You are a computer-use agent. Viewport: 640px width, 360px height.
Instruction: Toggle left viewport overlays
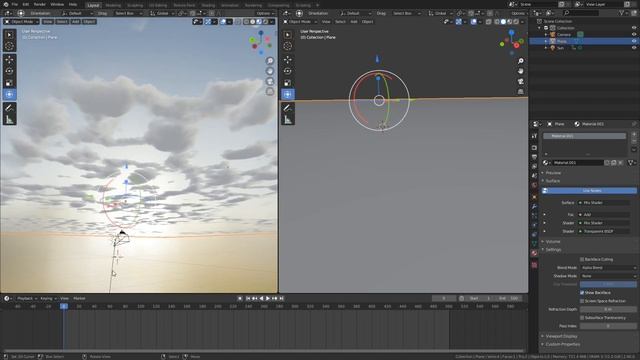pos(223,22)
